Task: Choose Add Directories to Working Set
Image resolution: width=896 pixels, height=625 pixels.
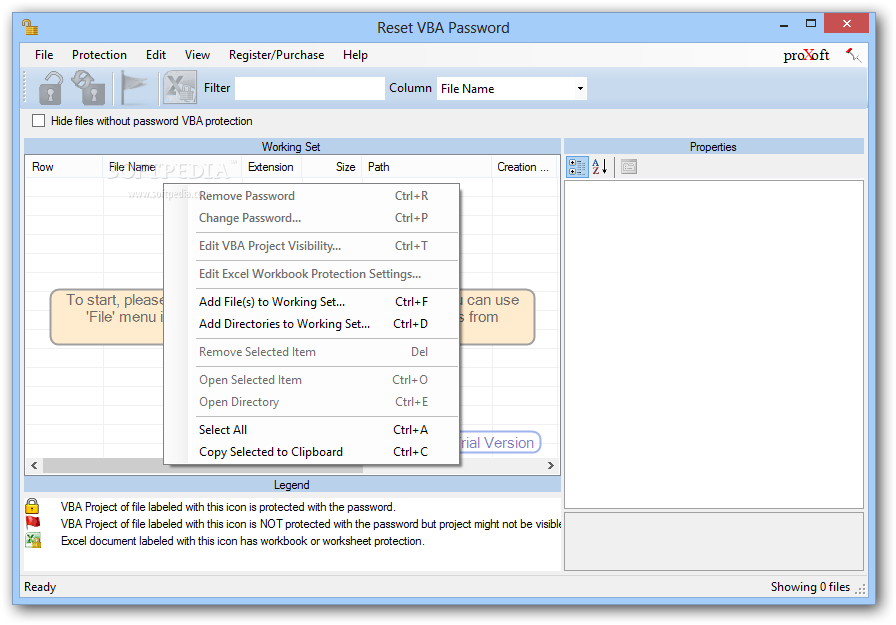Action: coord(311,324)
